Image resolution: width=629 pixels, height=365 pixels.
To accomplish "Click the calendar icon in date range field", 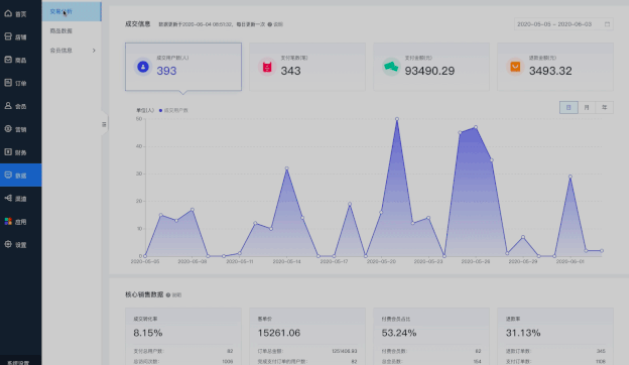I will point(607,24).
